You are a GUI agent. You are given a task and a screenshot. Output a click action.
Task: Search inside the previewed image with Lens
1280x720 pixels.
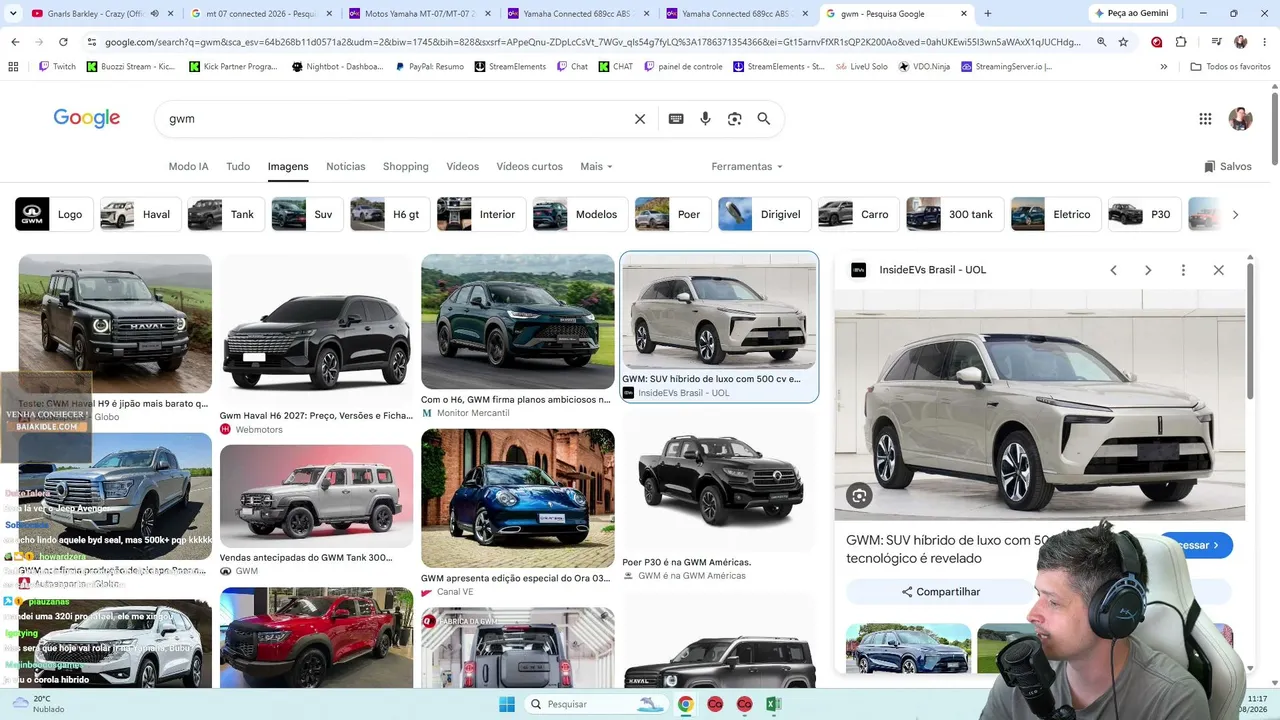click(x=859, y=495)
